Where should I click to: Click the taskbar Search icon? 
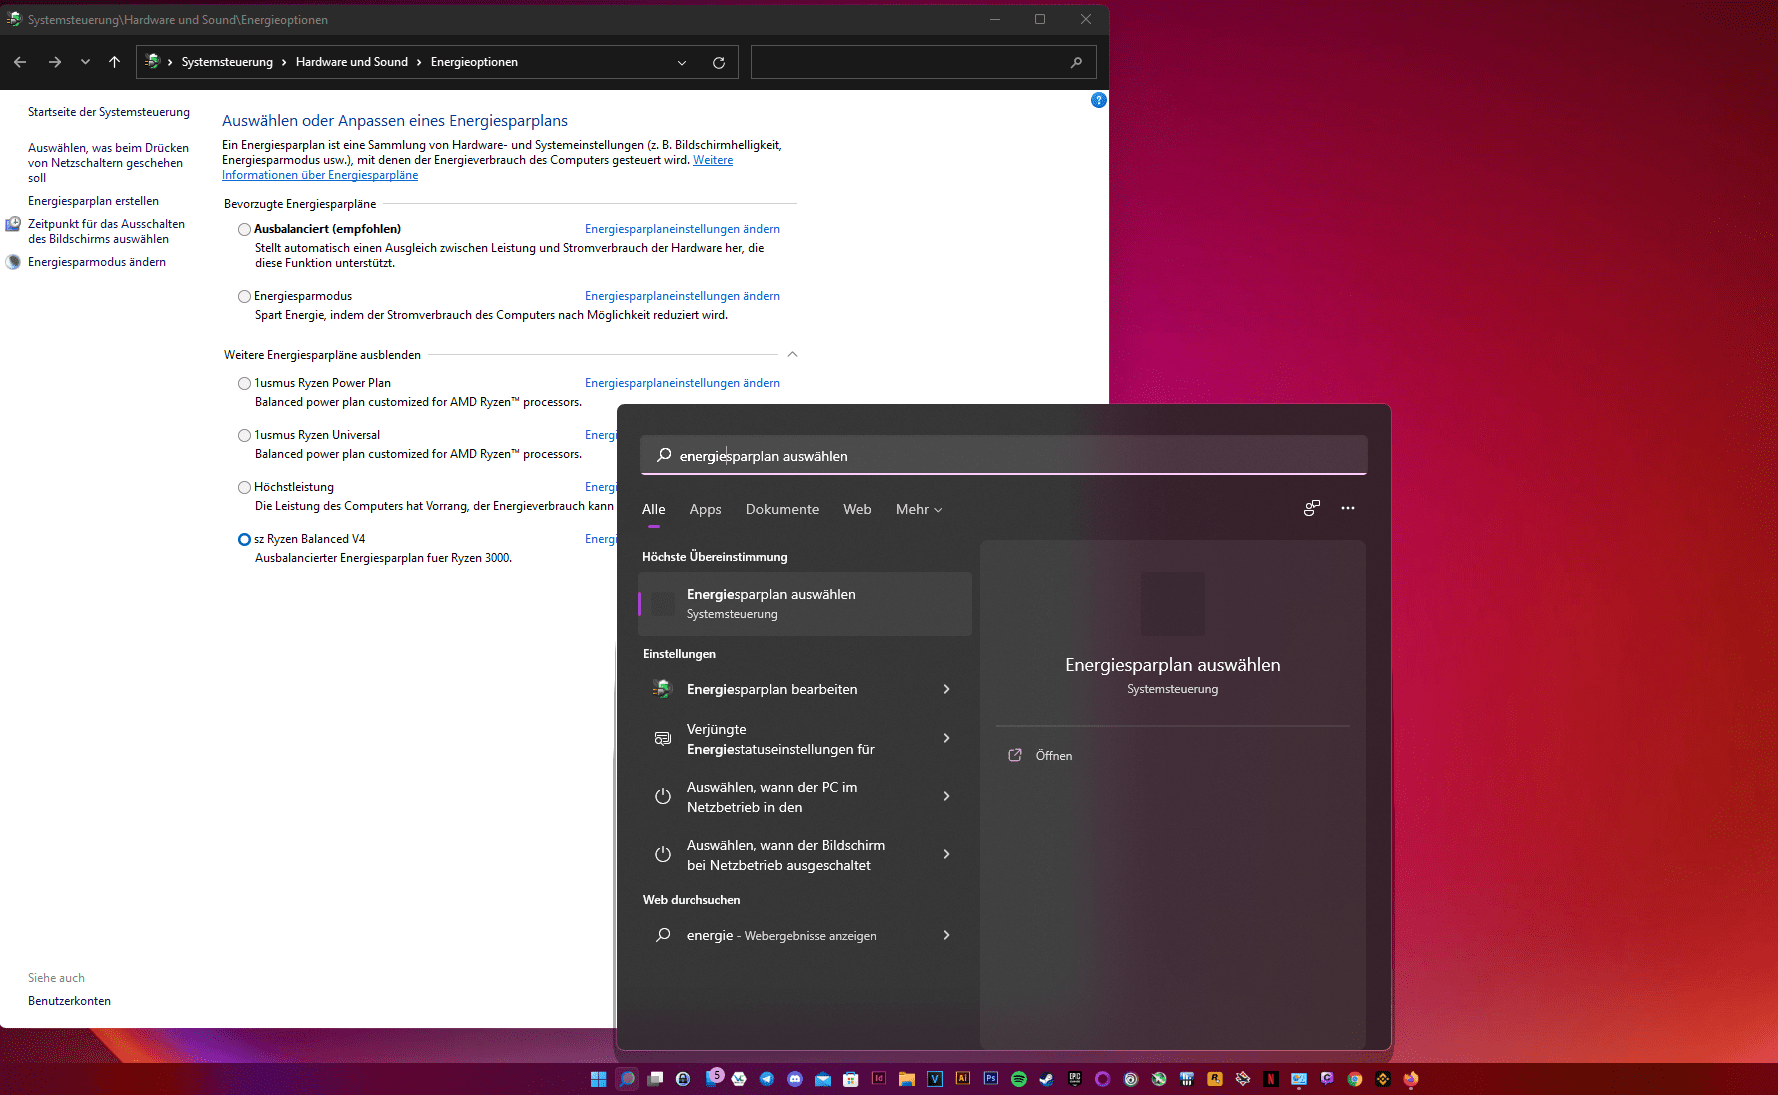coord(627,1079)
